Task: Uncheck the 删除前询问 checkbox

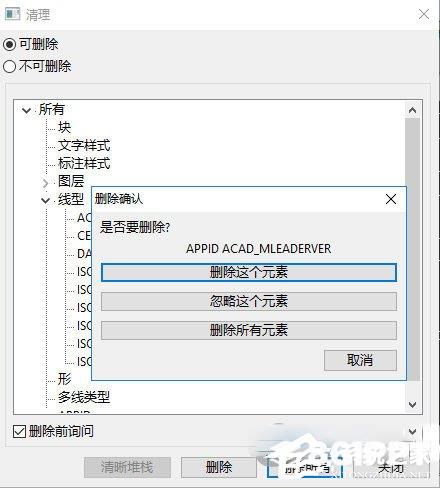Action: coord(19,432)
